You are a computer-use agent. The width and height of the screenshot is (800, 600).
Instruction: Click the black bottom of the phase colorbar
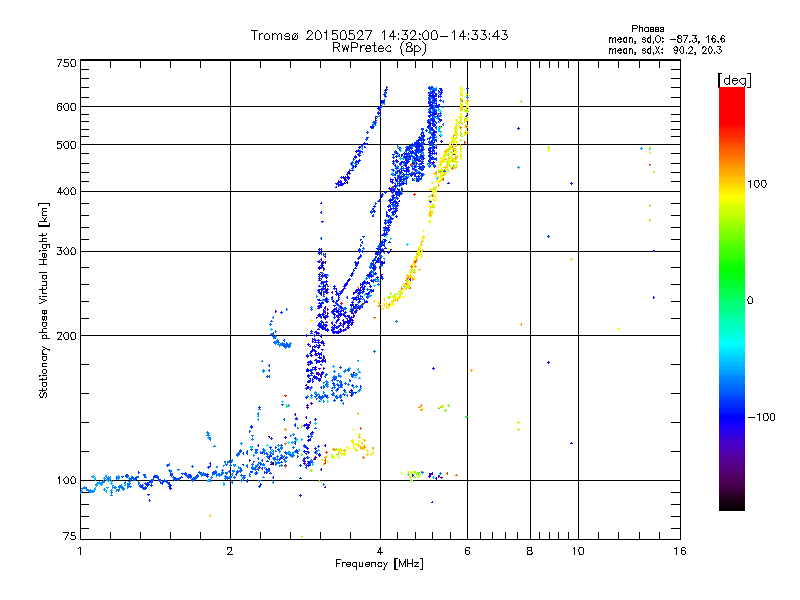pyautogui.click(x=732, y=503)
